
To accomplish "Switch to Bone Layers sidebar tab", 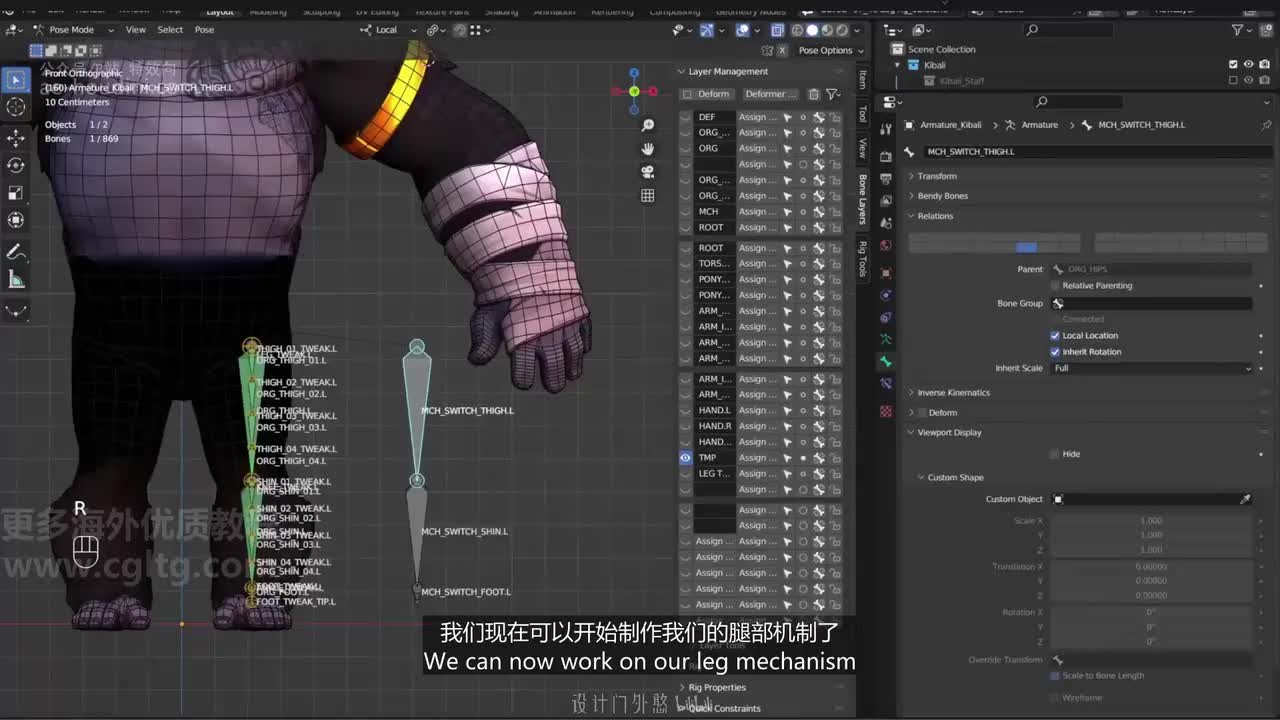I will (x=863, y=199).
